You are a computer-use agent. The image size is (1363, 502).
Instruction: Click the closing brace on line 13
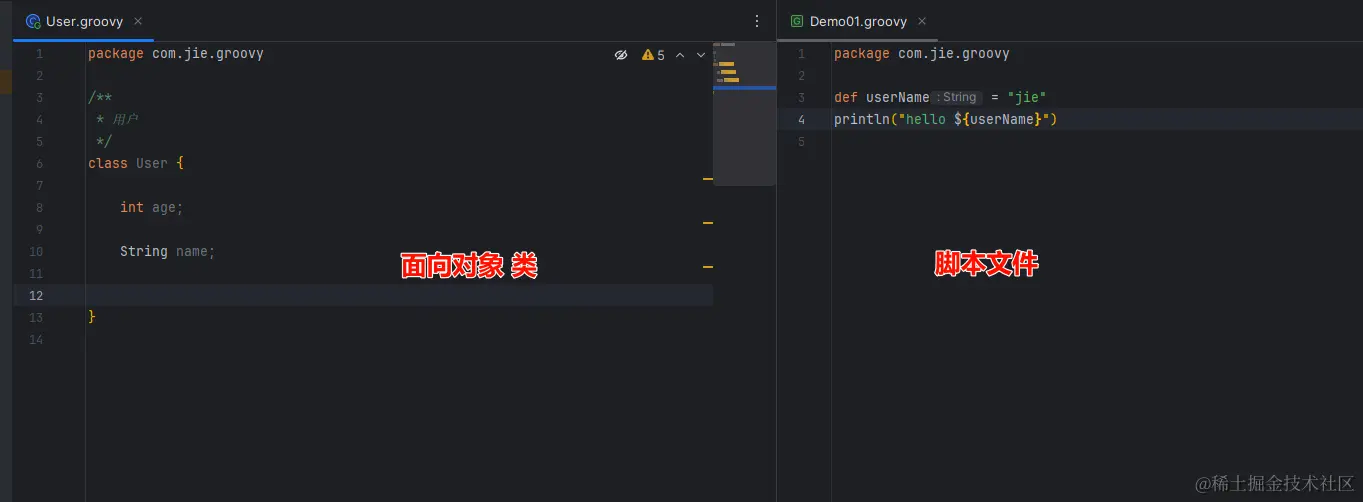click(92, 317)
